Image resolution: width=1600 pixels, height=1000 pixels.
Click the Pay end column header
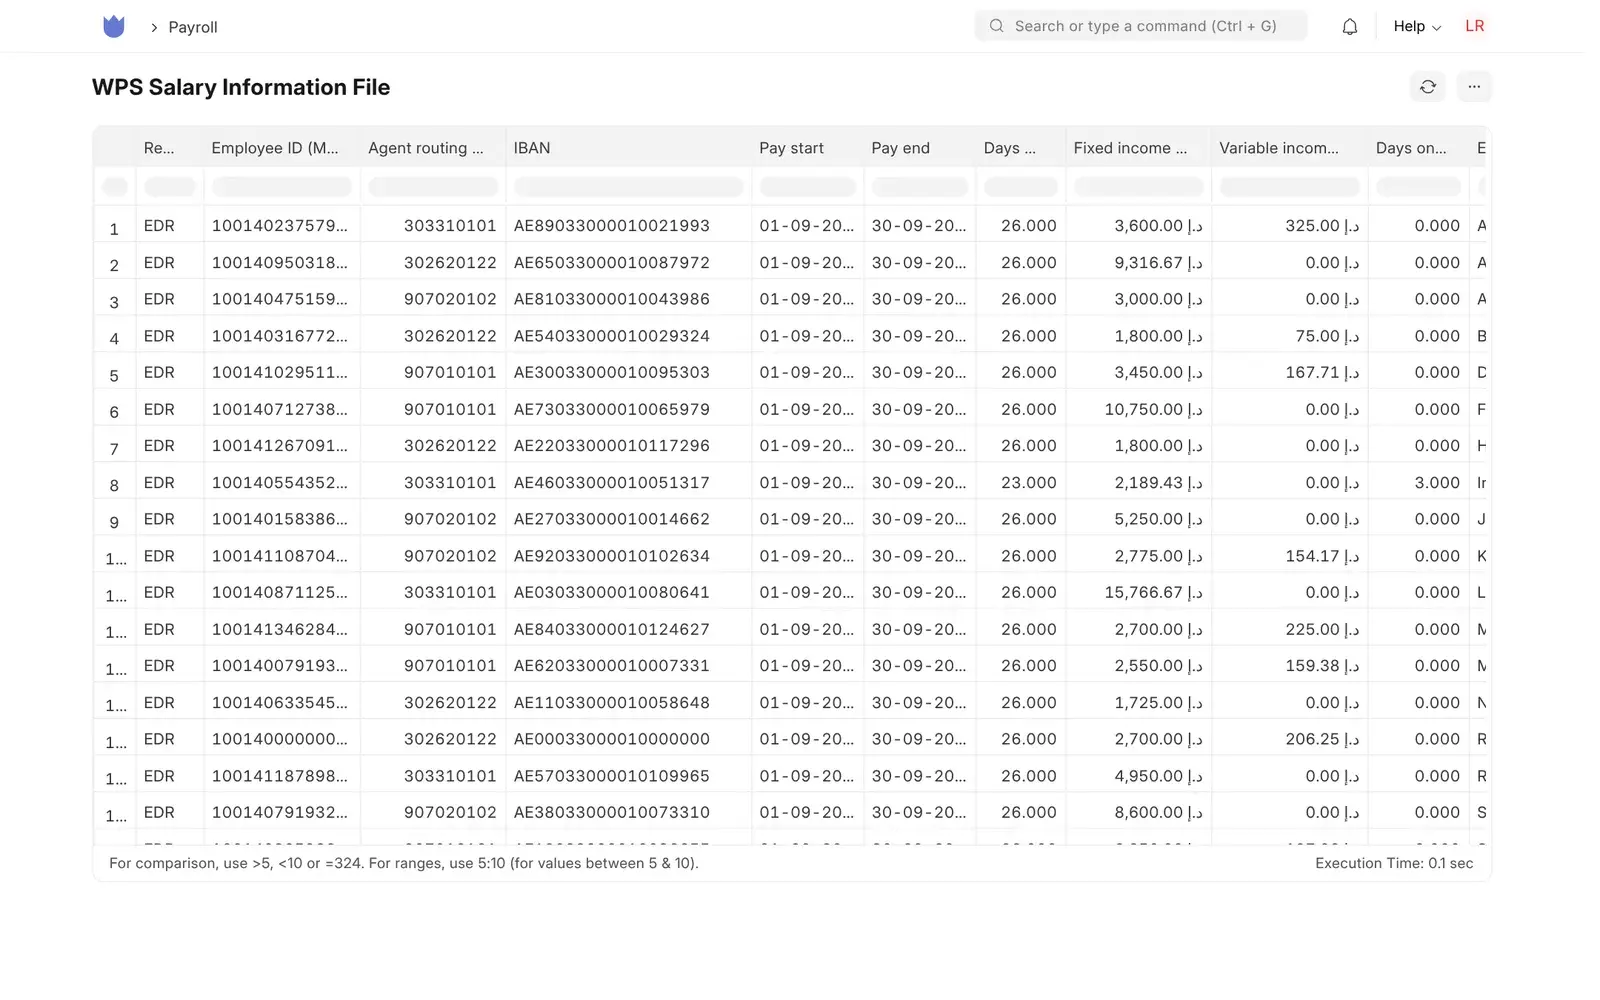(x=919, y=148)
